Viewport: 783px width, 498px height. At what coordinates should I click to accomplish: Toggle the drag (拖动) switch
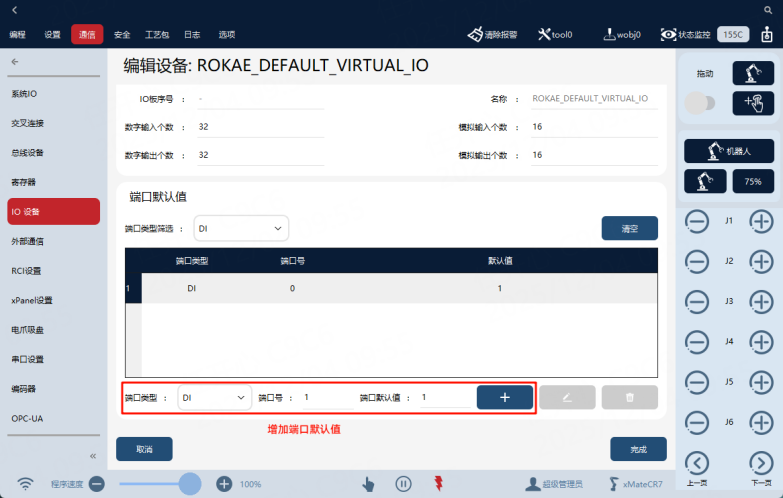tap(700, 103)
